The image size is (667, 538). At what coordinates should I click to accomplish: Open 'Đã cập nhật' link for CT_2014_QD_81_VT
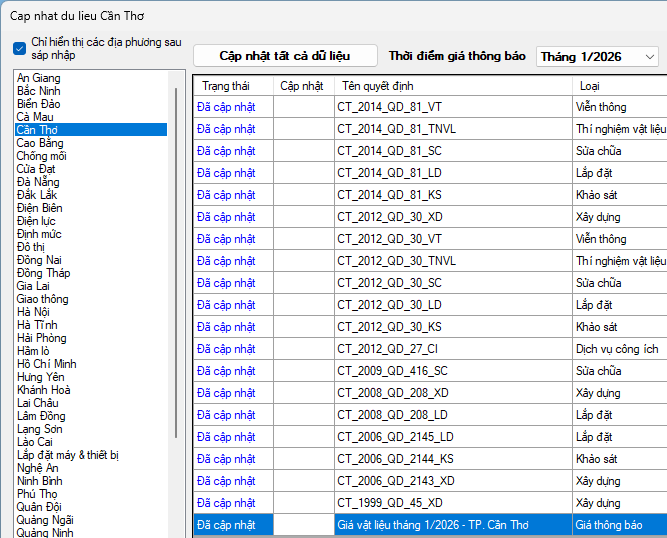point(226,106)
